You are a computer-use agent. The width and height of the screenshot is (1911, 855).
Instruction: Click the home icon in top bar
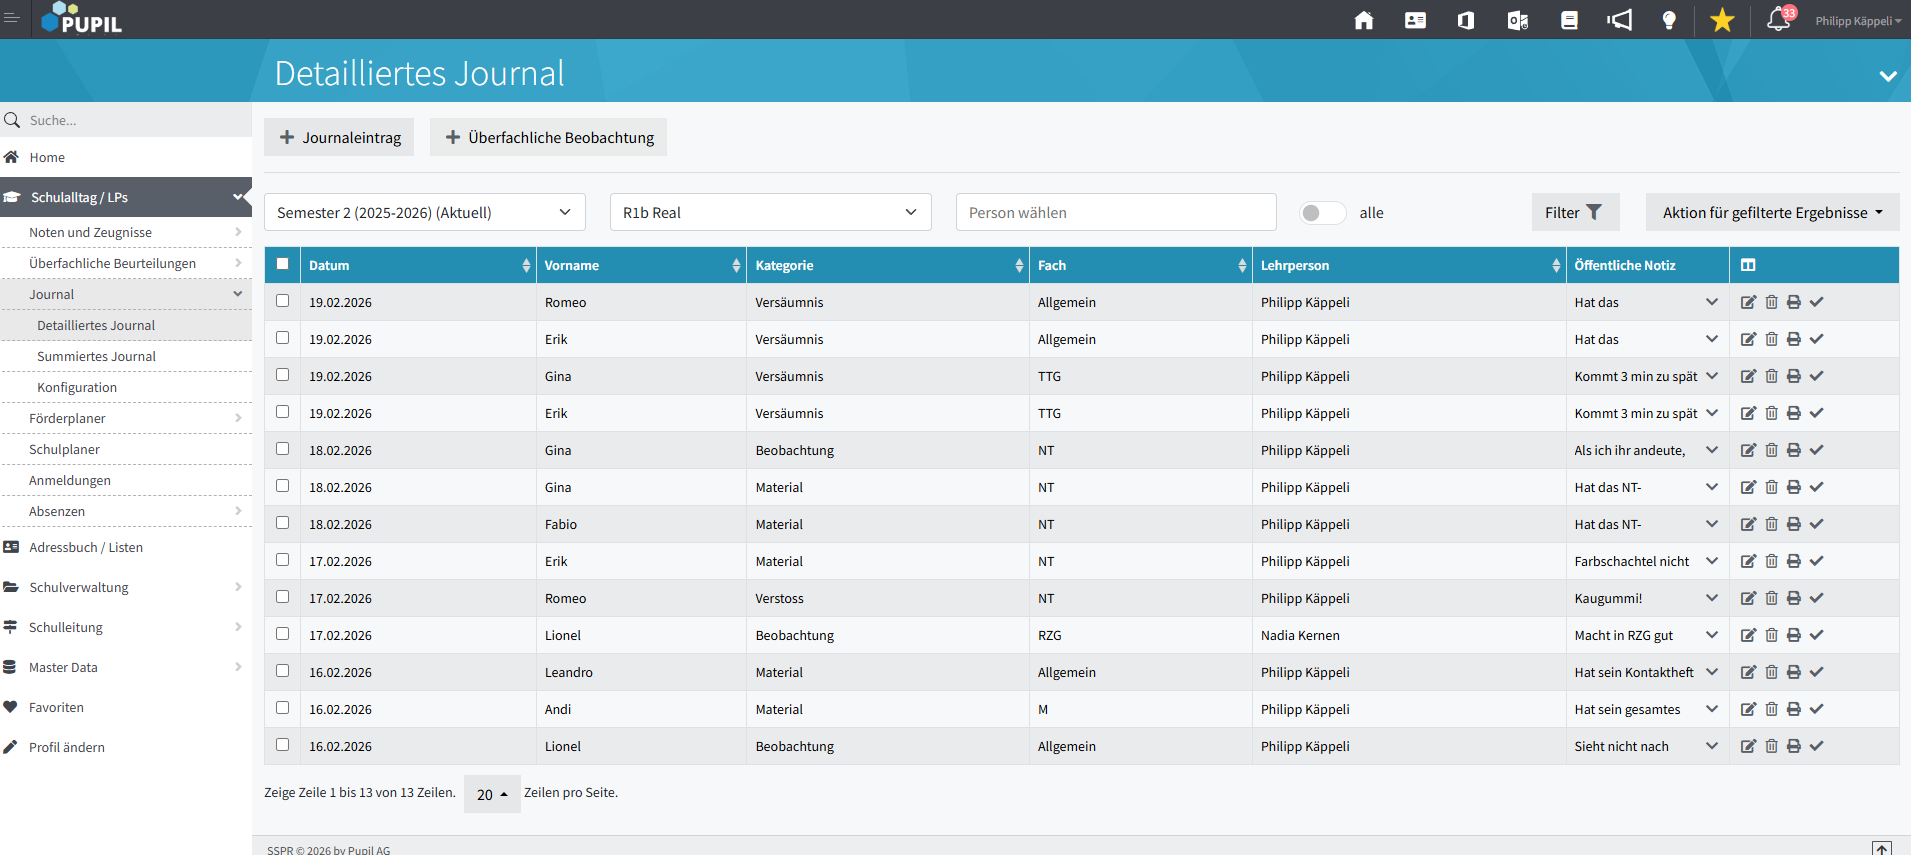[x=1363, y=21]
